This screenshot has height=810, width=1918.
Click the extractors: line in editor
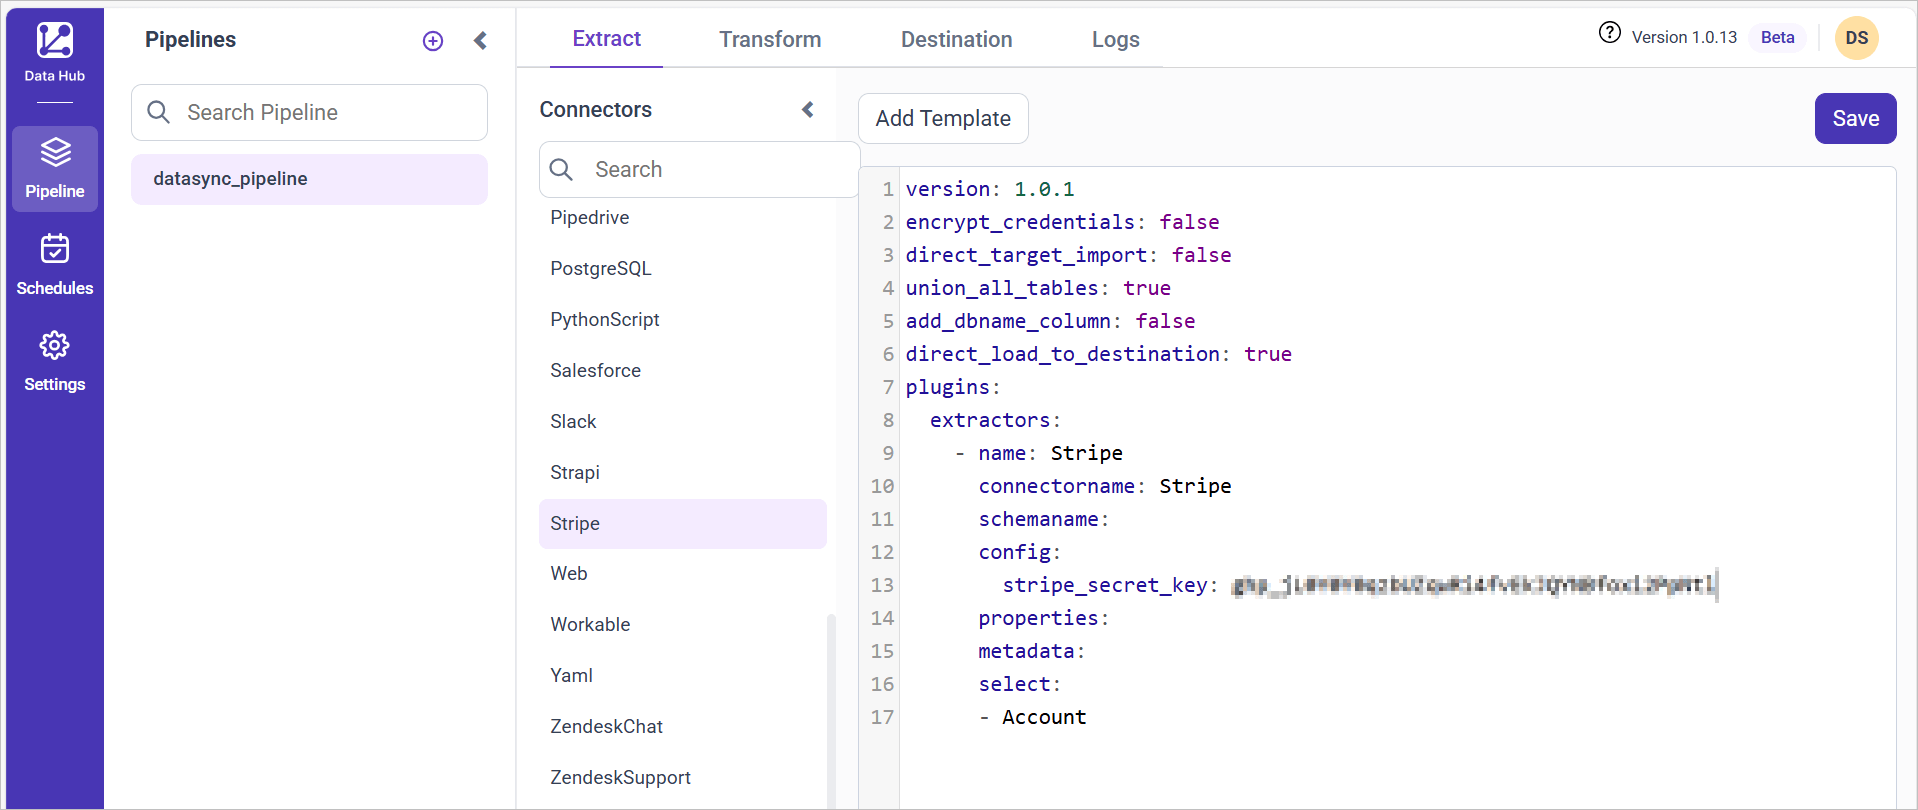pyautogui.click(x=995, y=420)
